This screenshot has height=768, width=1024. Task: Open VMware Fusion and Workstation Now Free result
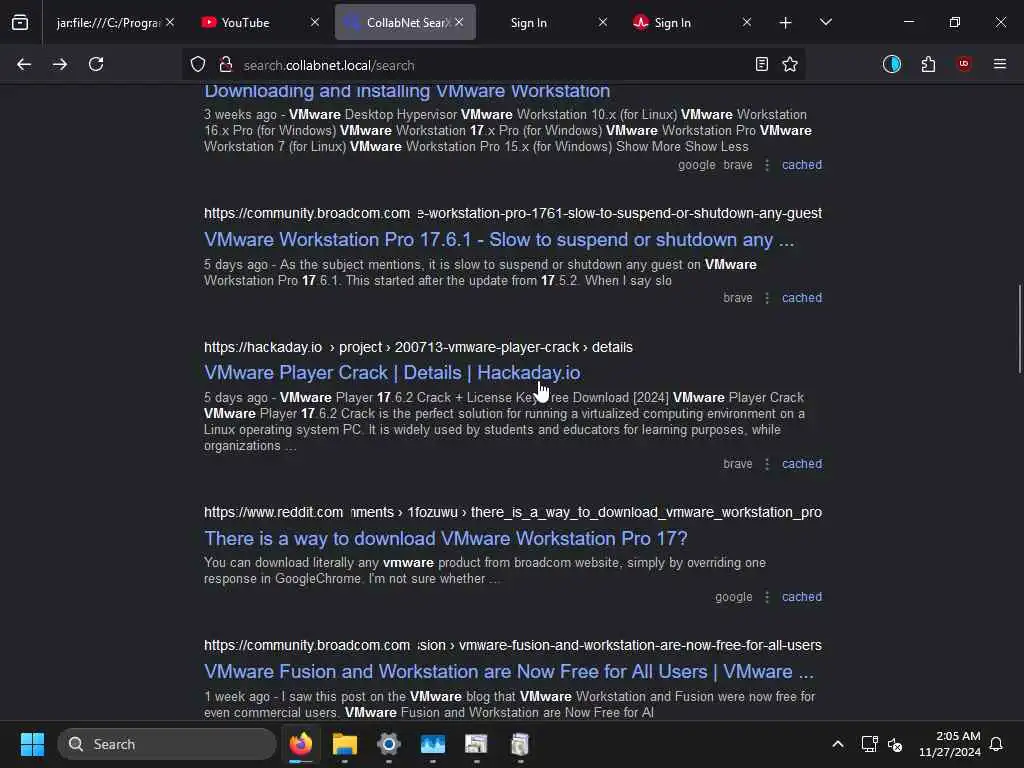coord(509,671)
